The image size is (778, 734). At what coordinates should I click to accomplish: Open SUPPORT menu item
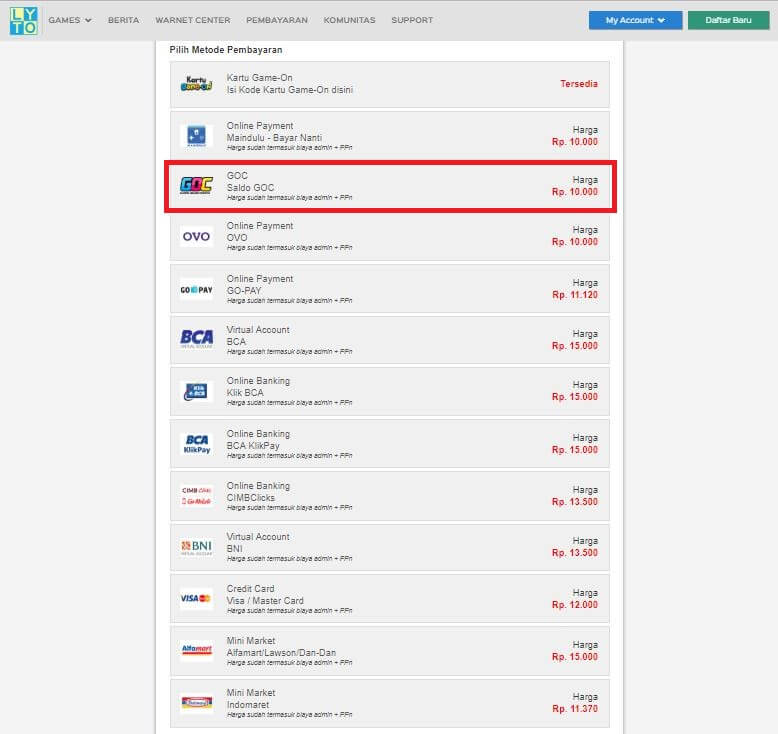coord(412,20)
